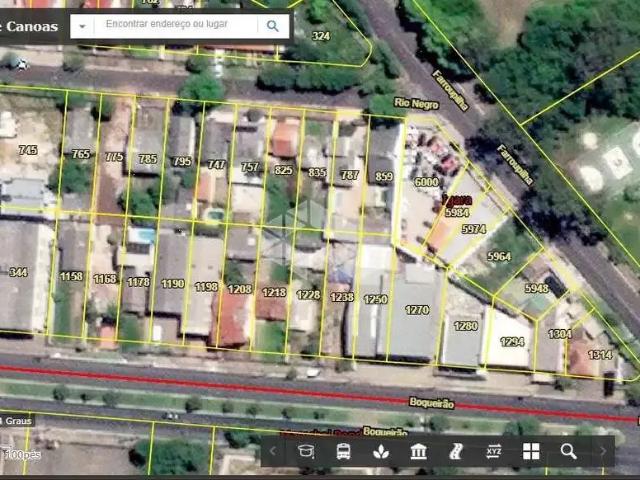The image size is (640, 480).
Task: Open the XYZ coordinates conversion tool
Action: click(x=493, y=451)
